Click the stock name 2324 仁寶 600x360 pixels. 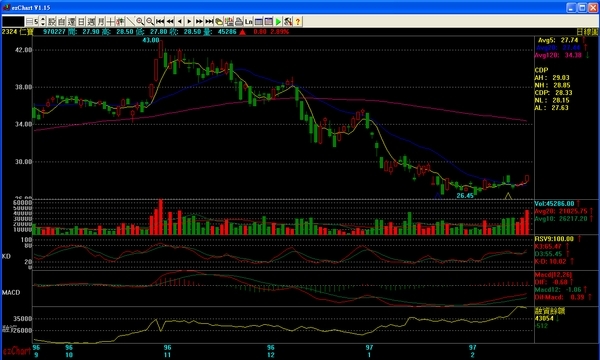18,31
